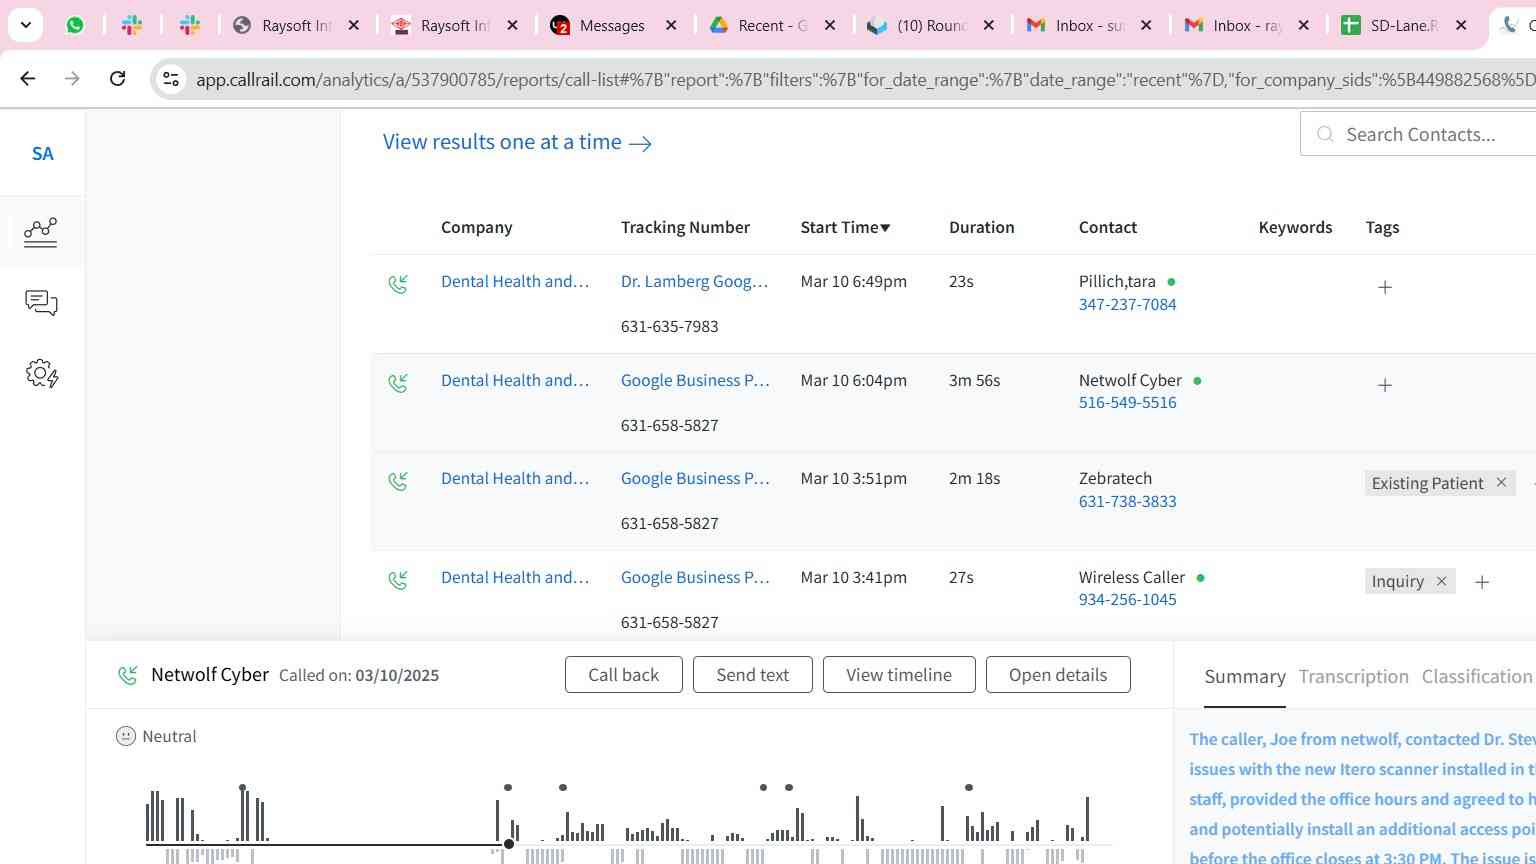Click the Tags column header
The image size is (1536, 864).
[x=1383, y=227]
